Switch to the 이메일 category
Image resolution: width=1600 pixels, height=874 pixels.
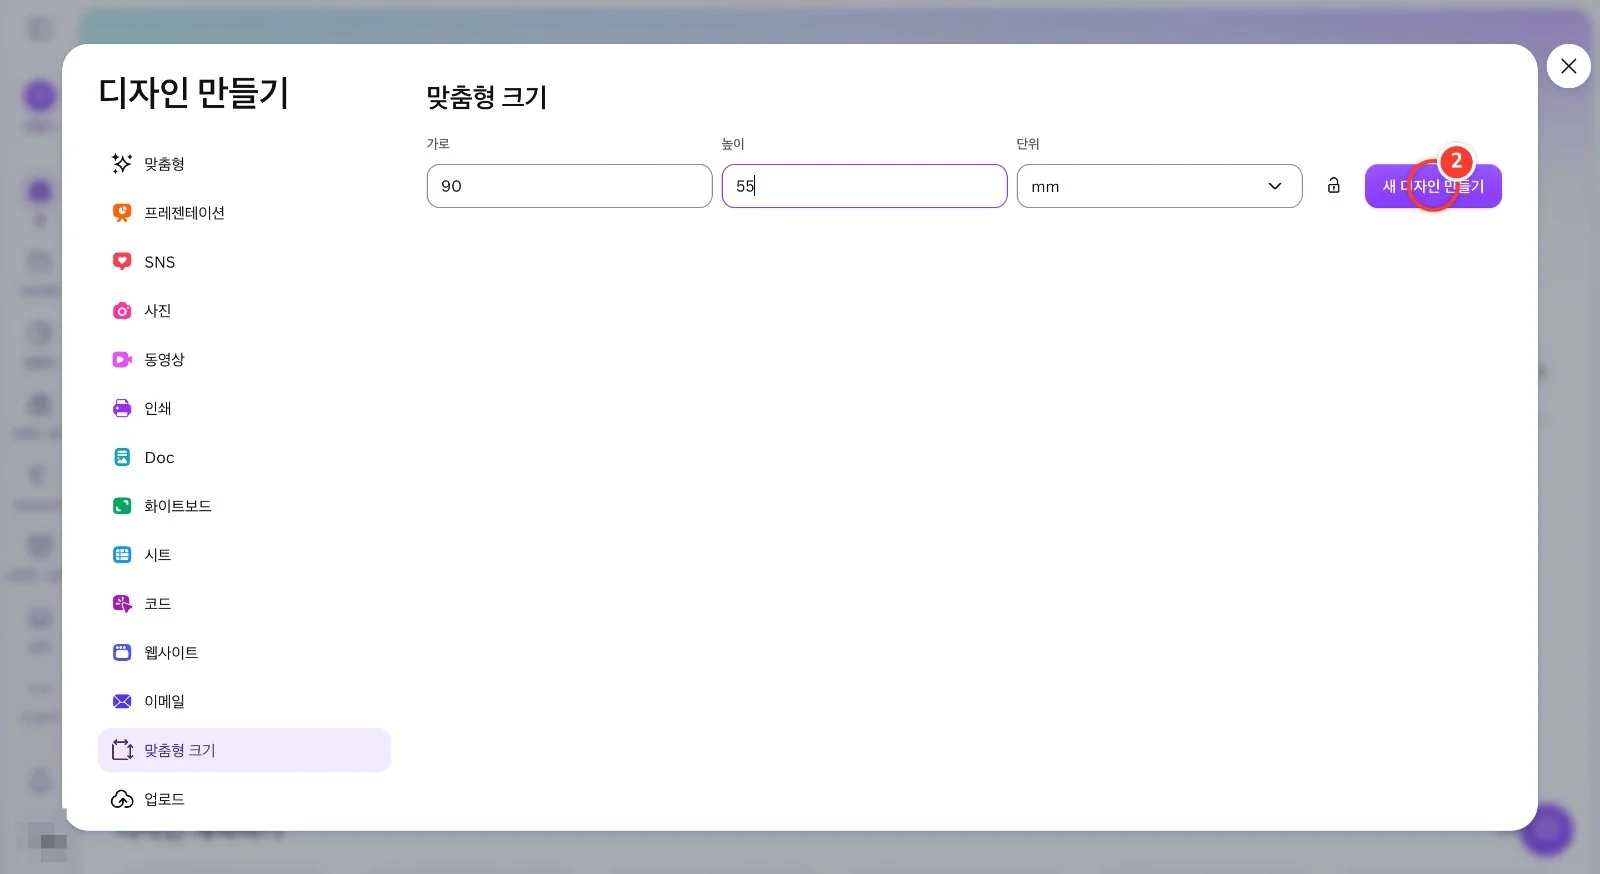click(x=164, y=701)
